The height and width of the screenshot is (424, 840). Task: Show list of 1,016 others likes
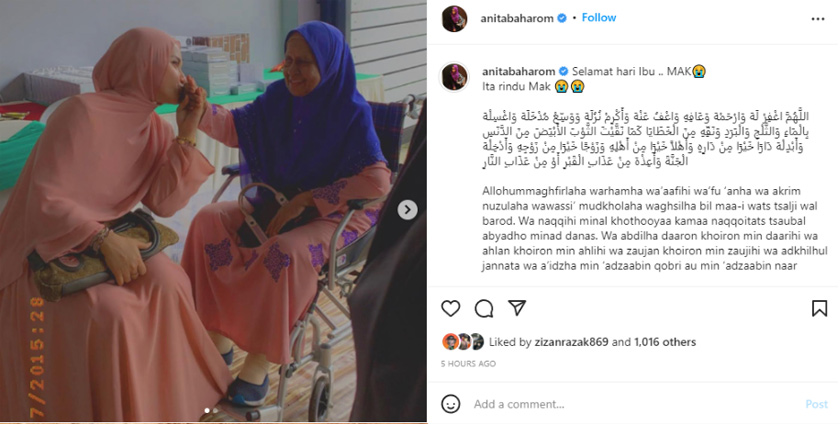665,342
